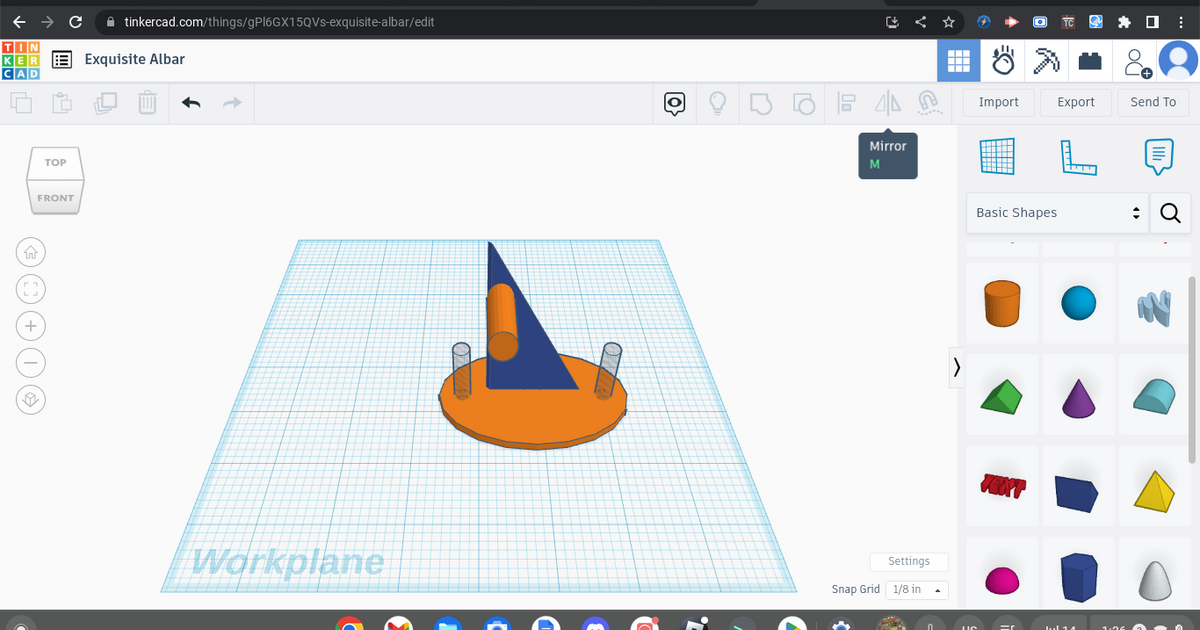
Task: Open the Snap Grid 1/8 in dropdown
Action: coord(916,590)
